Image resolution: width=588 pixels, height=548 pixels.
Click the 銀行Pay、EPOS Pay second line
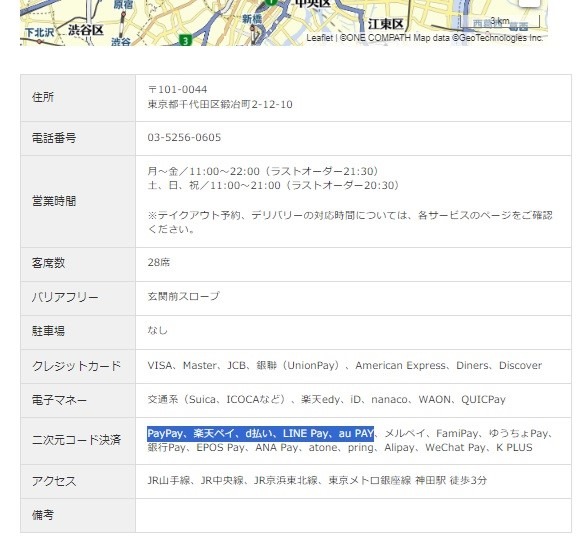click(340, 447)
